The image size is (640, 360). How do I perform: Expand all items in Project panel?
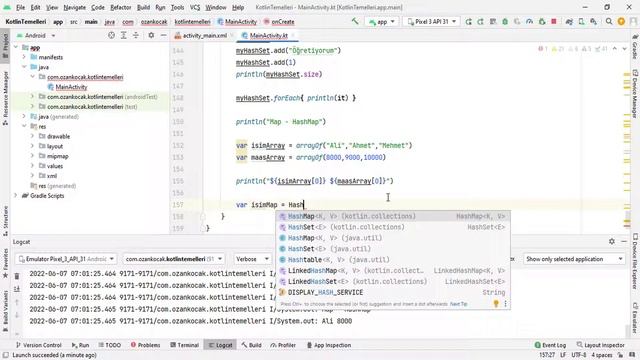pyautogui.click(x=123, y=36)
